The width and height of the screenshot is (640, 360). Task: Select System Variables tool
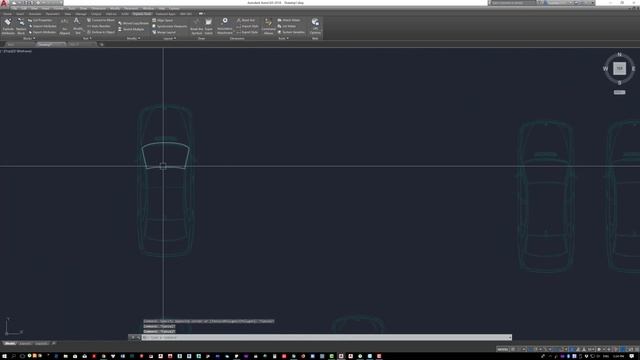coord(291,32)
